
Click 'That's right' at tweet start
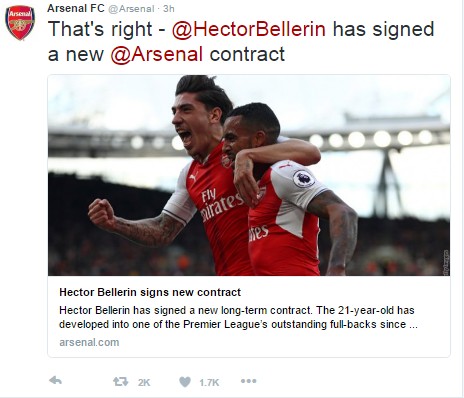point(100,30)
